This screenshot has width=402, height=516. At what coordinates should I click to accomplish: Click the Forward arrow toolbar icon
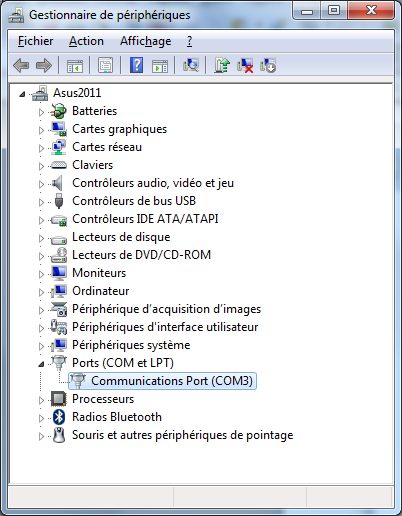pos(44,65)
